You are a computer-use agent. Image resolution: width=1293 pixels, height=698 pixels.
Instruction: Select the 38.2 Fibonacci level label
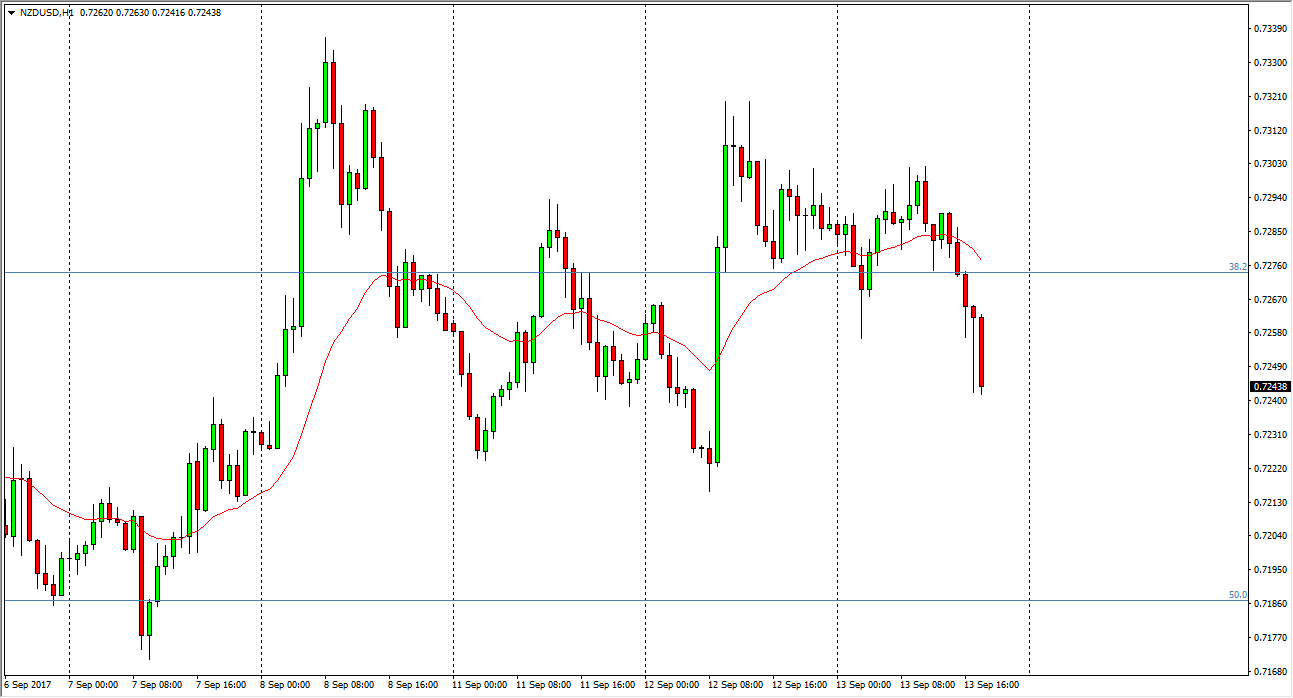click(x=1237, y=267)
